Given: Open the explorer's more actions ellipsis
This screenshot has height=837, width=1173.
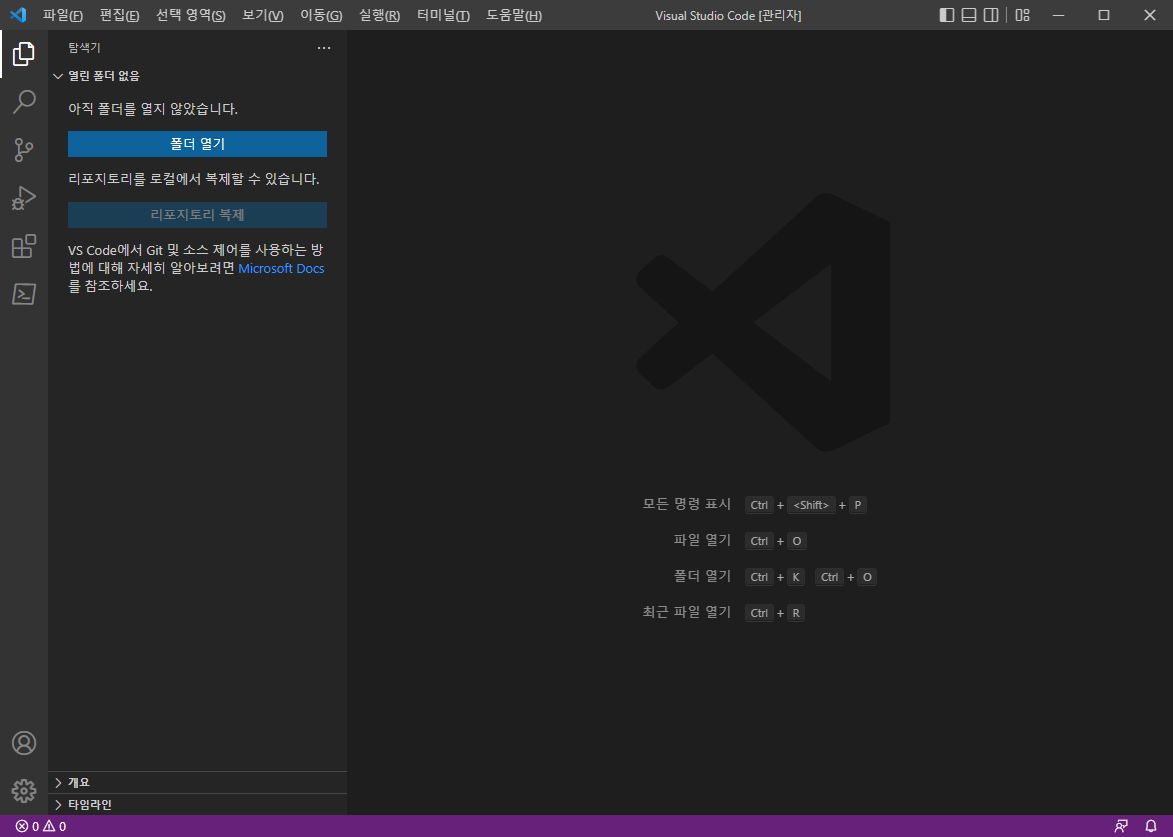Looking at the screenshot, I should coord(324,48).
